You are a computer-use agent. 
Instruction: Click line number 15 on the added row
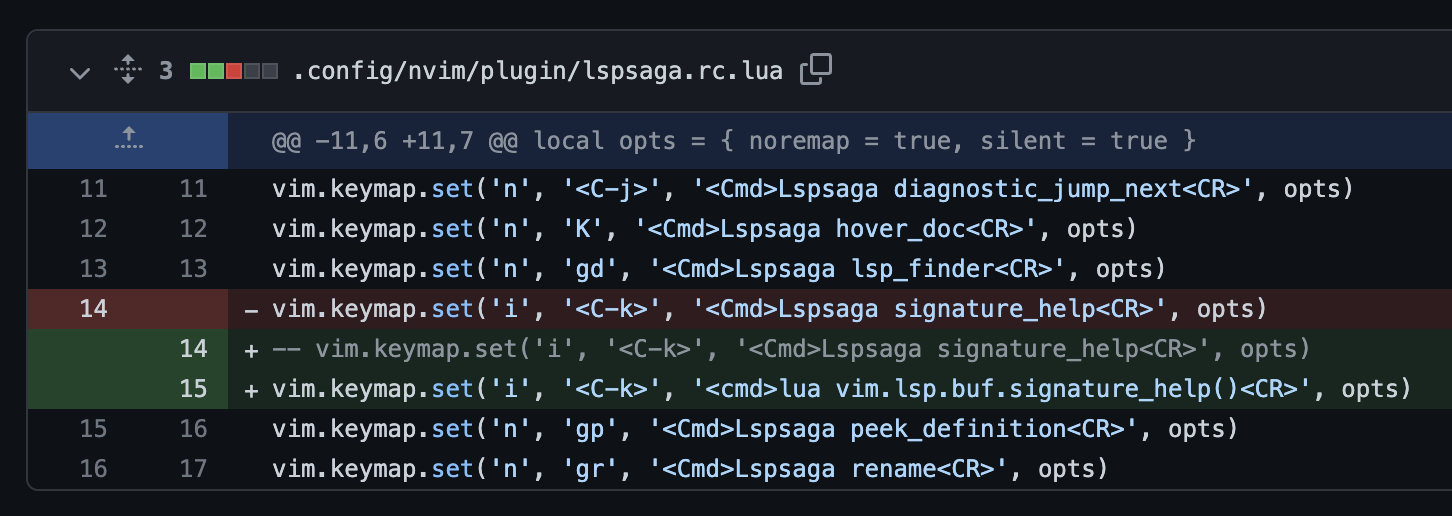click(x=193, y=388)
